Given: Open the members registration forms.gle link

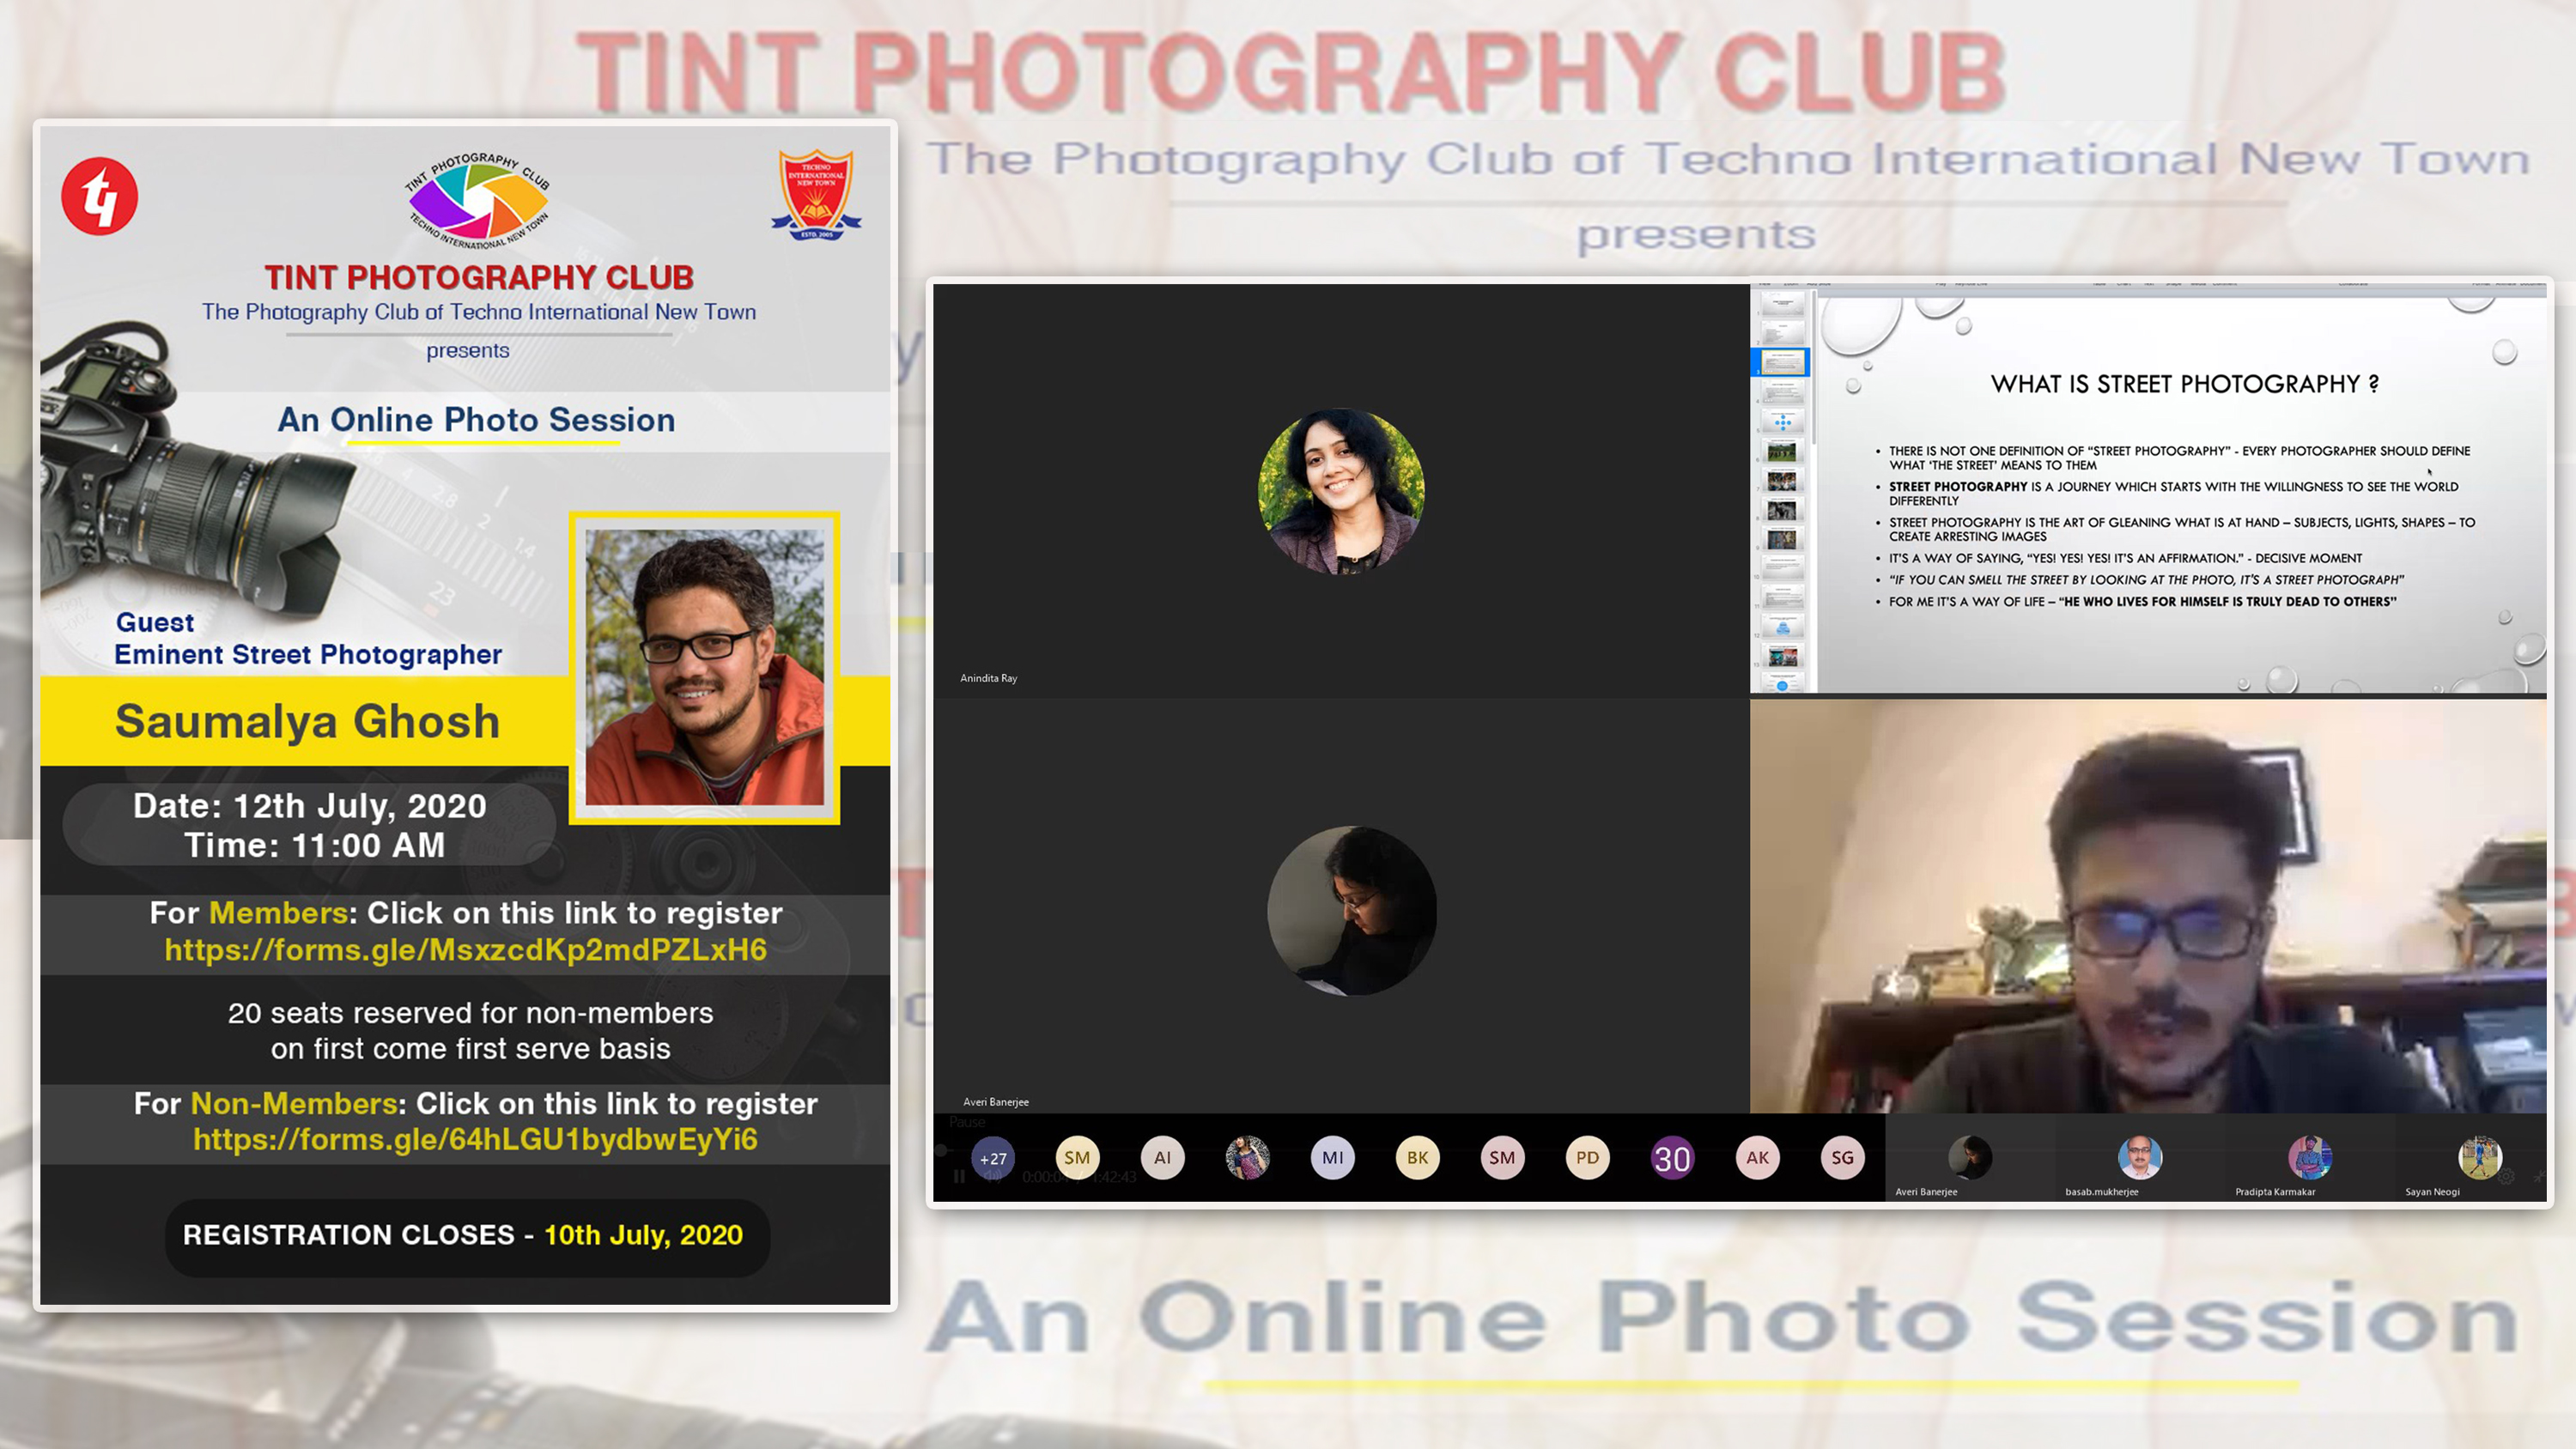Looking at the screenshot, I should (466, 950).
